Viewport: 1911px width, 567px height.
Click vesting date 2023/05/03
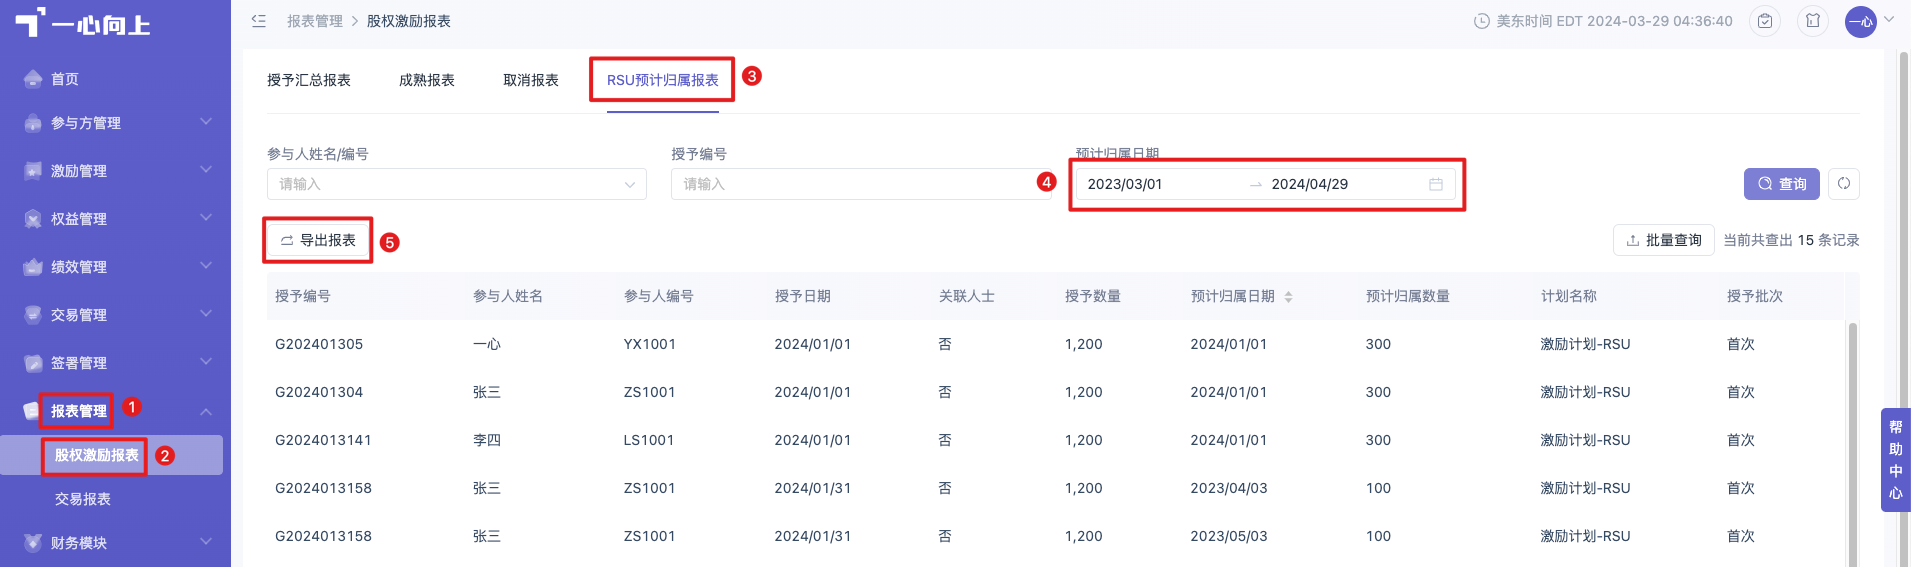(x=1229, y=536)
